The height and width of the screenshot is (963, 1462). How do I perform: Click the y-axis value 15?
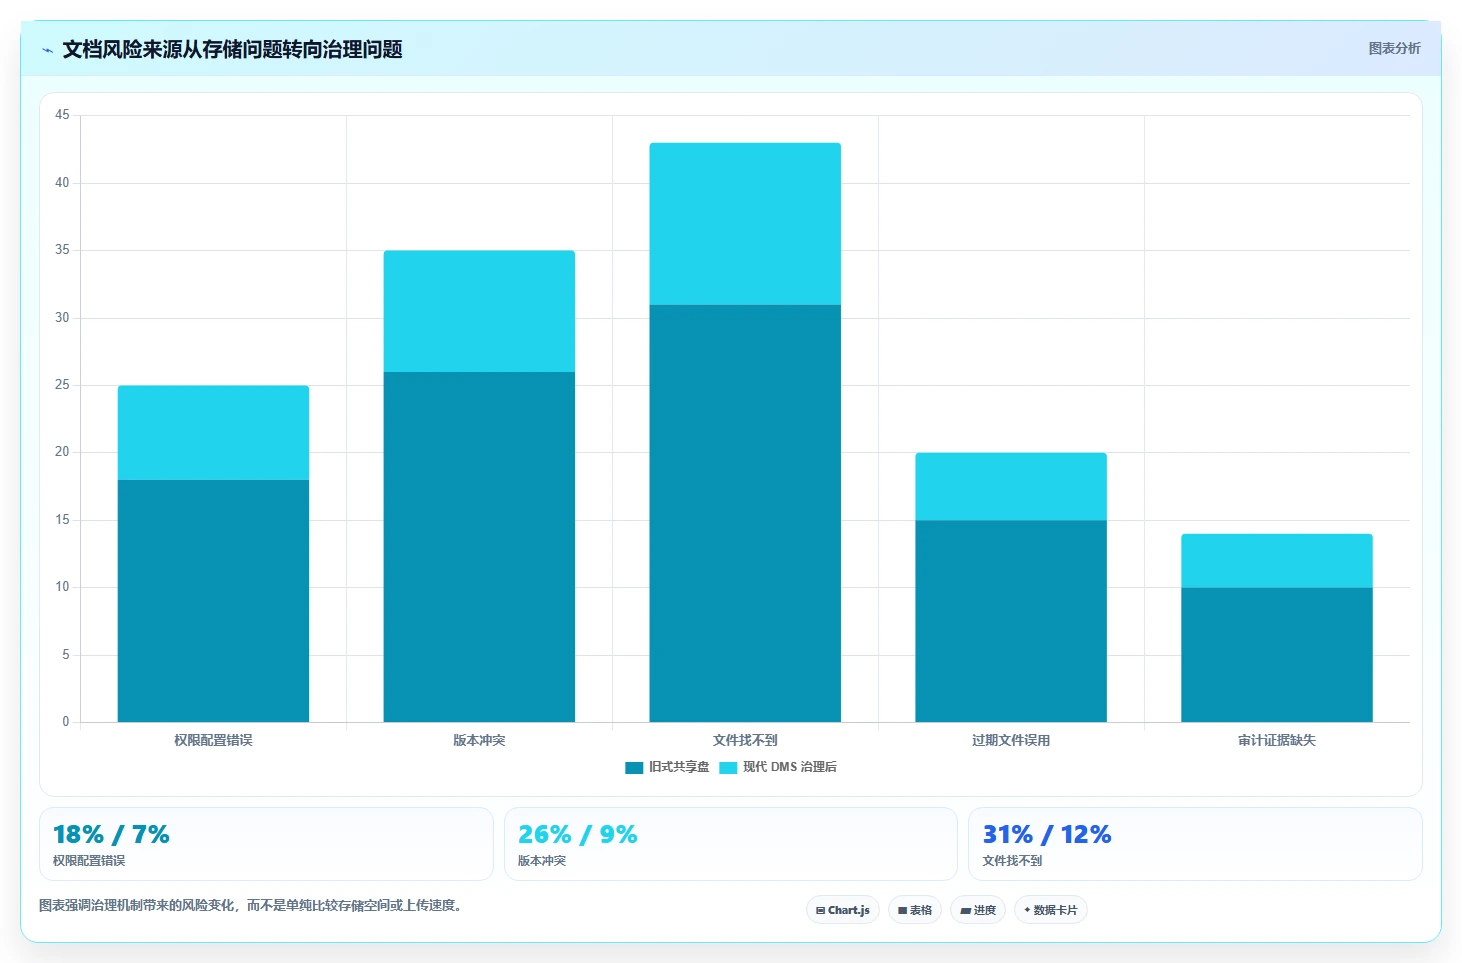(62, 520)
